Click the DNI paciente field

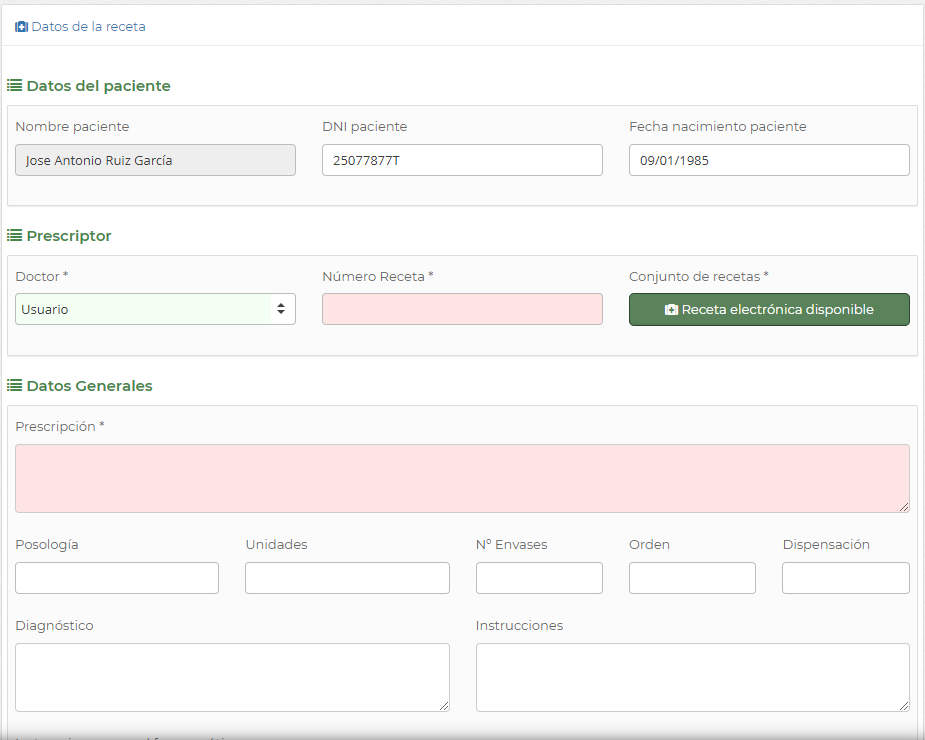pyautogui.click(x=462, y=160)
